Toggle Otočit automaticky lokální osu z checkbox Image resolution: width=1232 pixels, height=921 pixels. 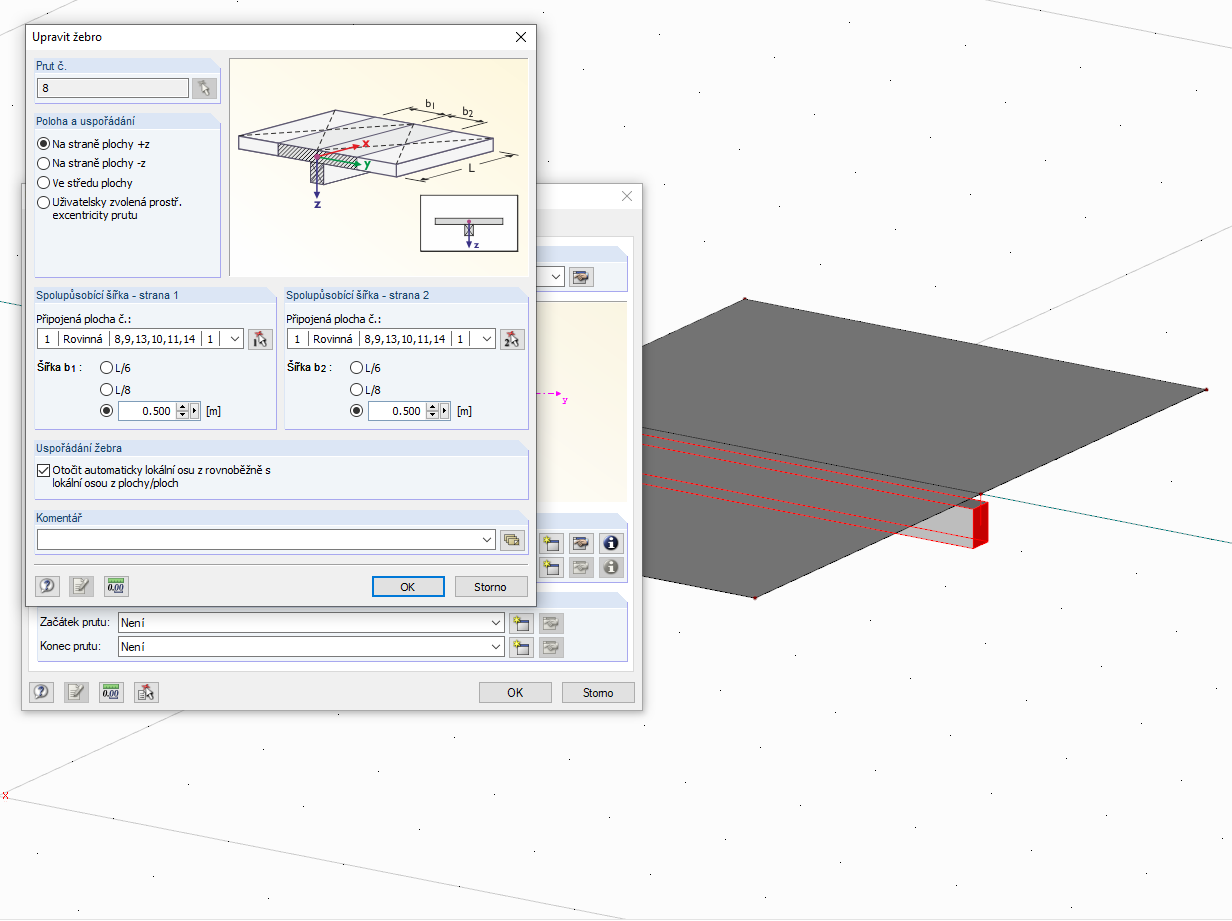click(x=43, y=470)
